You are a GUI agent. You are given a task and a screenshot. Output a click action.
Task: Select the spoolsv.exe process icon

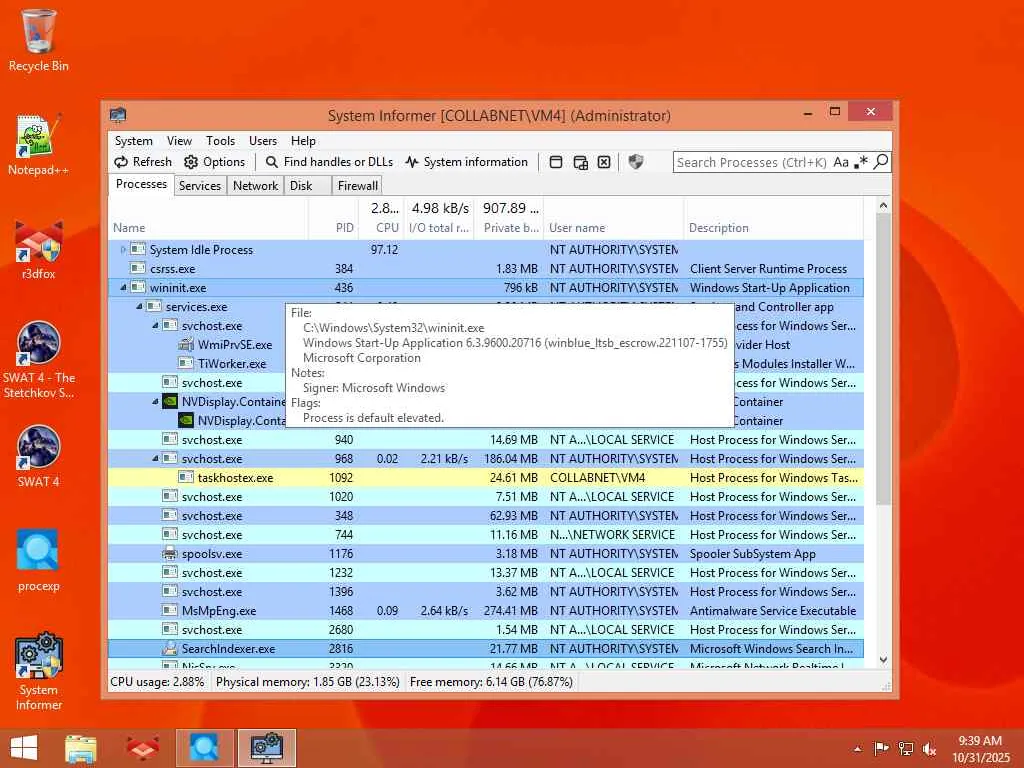(170, 554)
